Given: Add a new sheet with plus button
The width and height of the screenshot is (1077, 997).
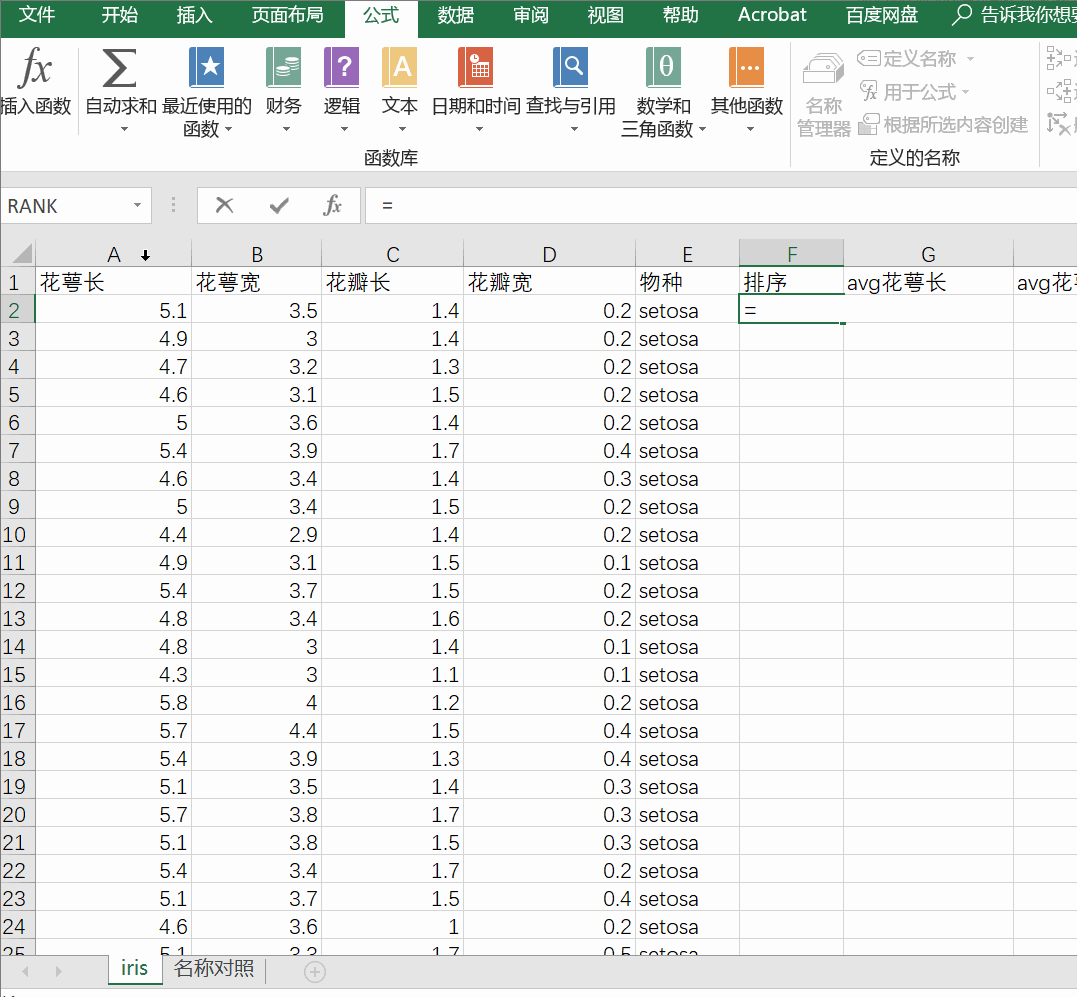Looking at the screenshot, I should (315, 972).
